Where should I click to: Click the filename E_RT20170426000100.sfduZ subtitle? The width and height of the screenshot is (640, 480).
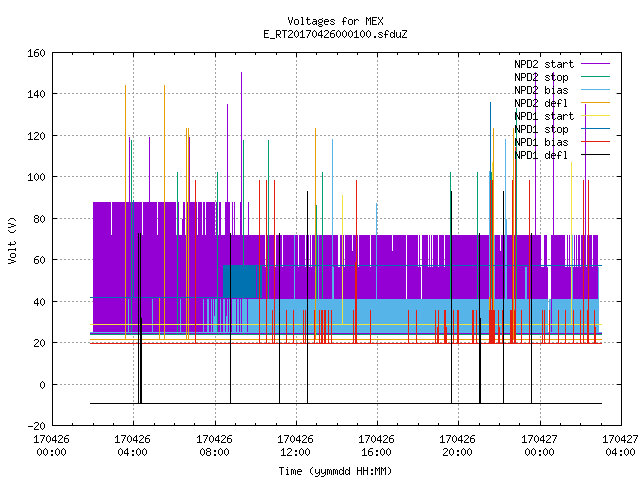[x=335, y=34]
